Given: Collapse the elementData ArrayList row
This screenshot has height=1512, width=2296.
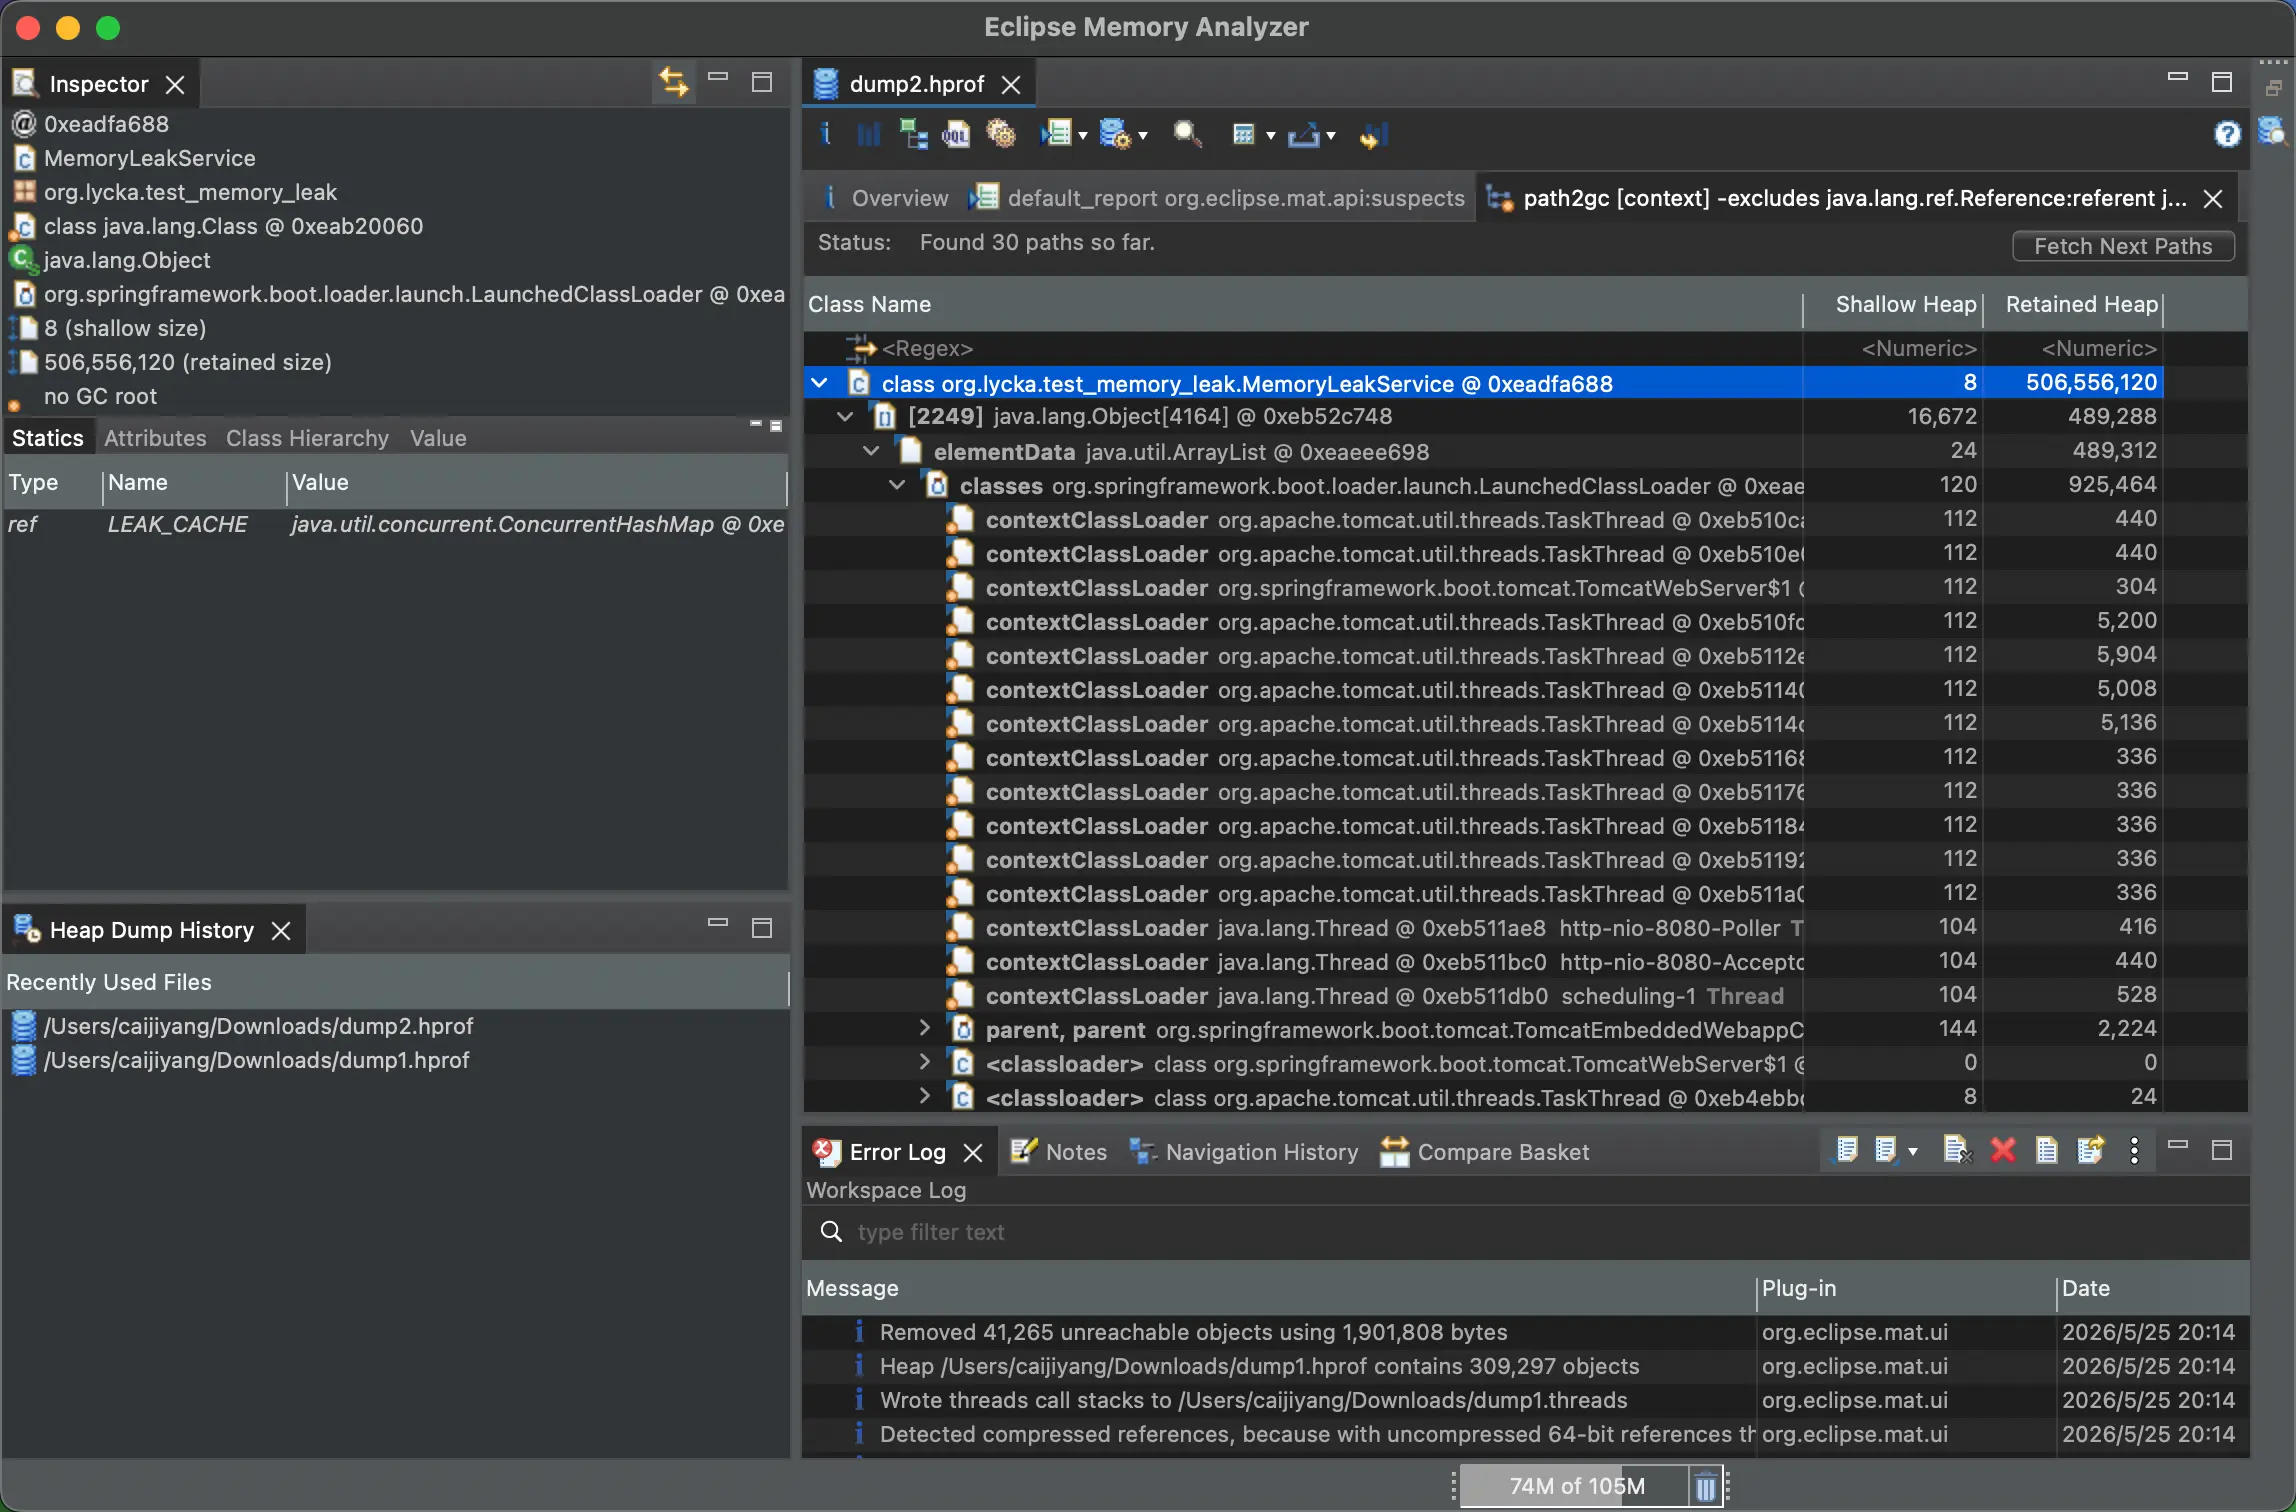Looking at the screenshot, I should click(872, 451).
